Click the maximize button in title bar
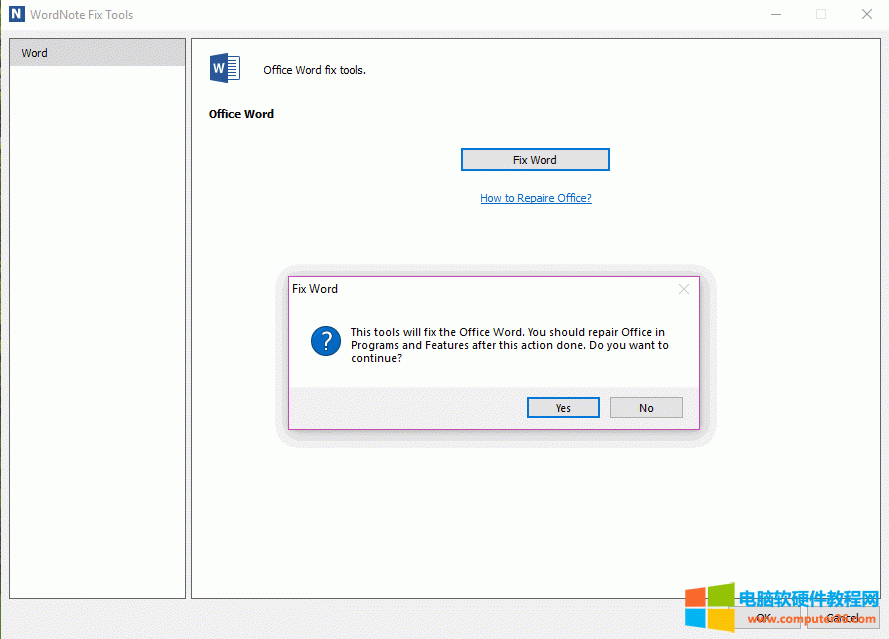The height and width of the screenshot is (639, 889). (x=821, y=15)
